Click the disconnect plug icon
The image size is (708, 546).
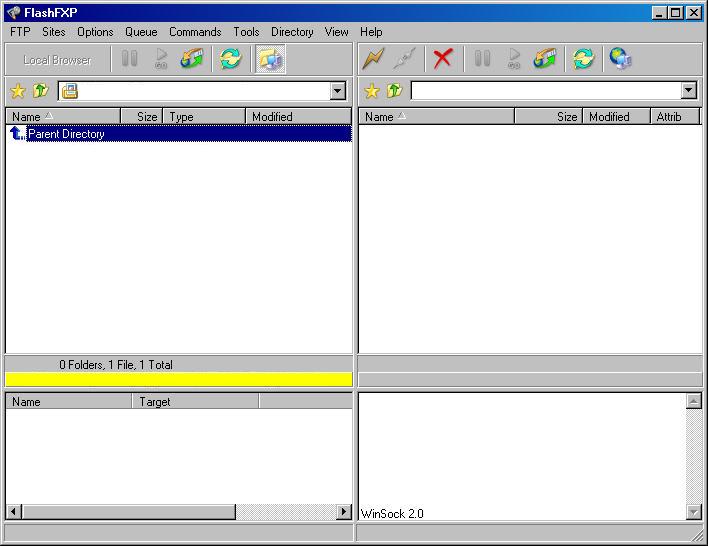[404, 59]
